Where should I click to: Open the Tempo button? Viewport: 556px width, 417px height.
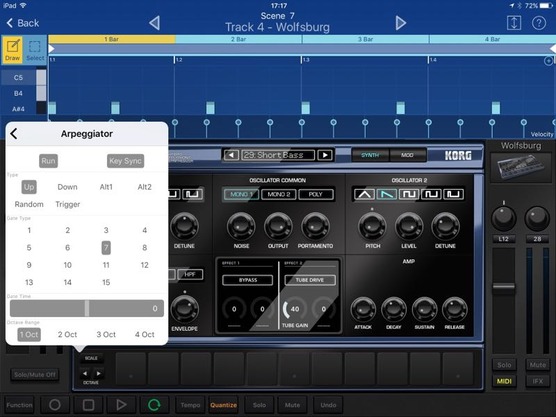tap(190, 405)
